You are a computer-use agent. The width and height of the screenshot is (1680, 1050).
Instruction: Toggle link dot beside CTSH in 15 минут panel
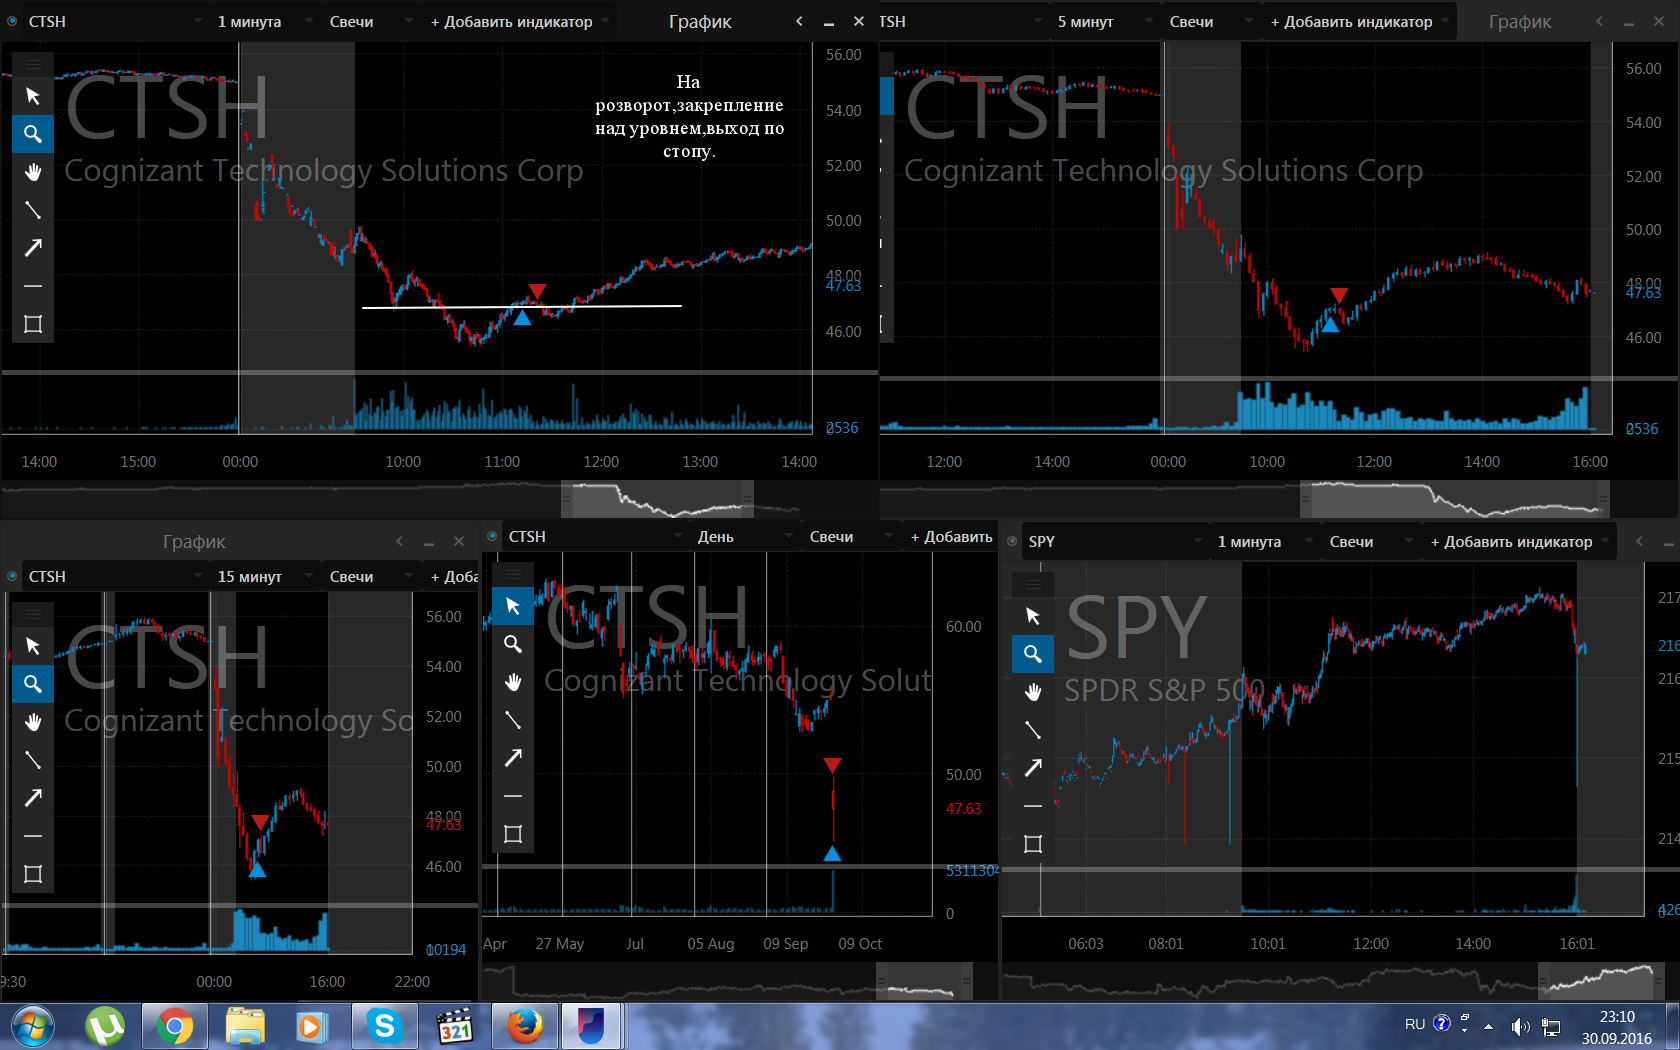(x=12, y=576)
